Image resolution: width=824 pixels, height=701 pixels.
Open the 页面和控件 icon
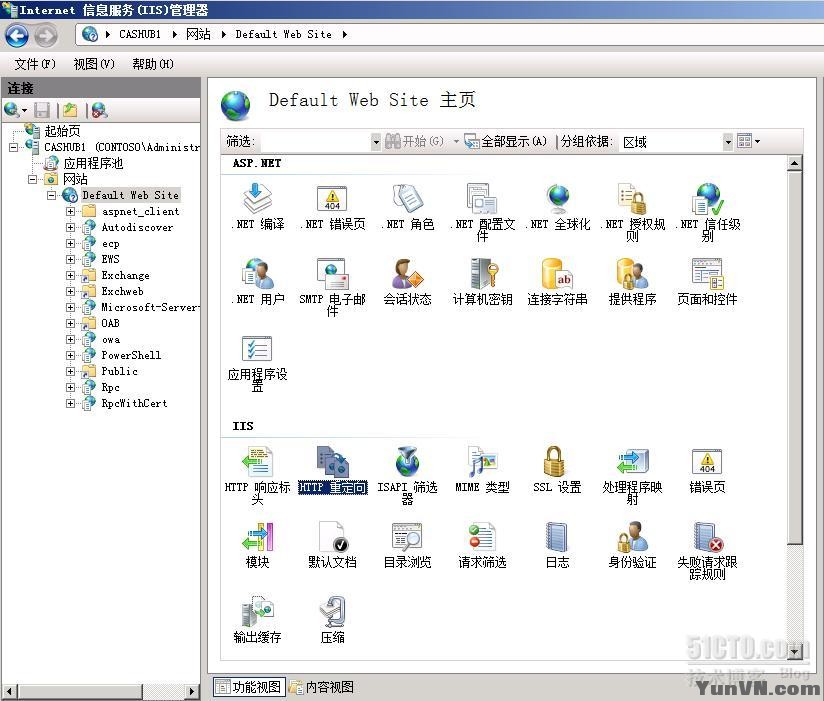click(x=708, y=281)
